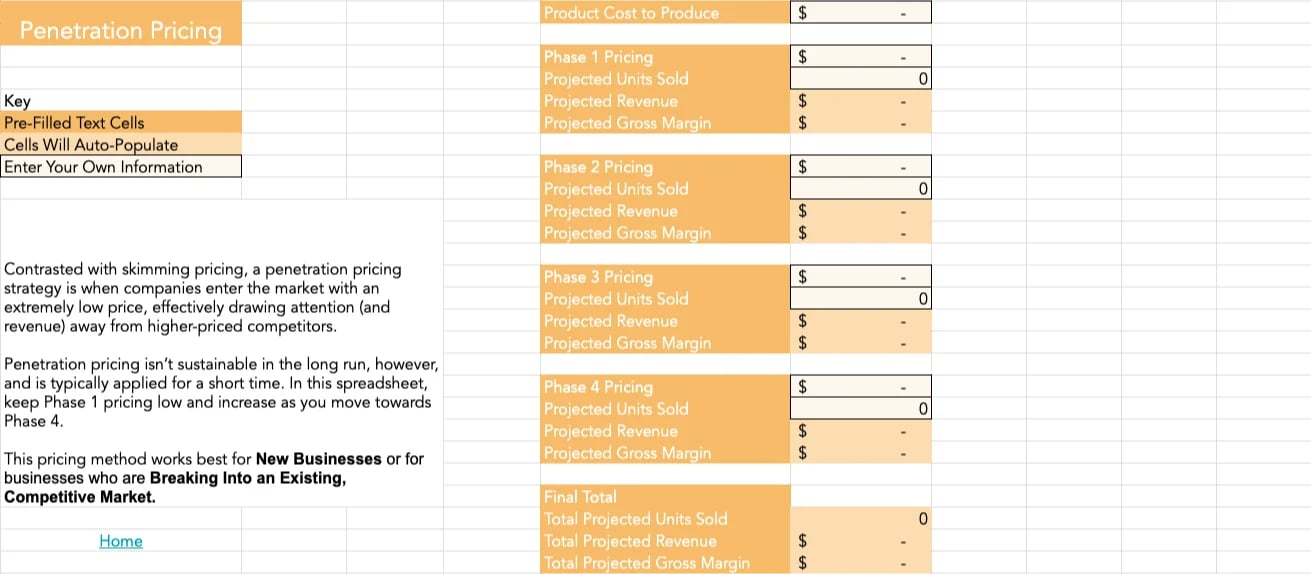Click the Cells Will Auto-Populate key swatch
This screenshot has width=1311, height=574.
121,145
